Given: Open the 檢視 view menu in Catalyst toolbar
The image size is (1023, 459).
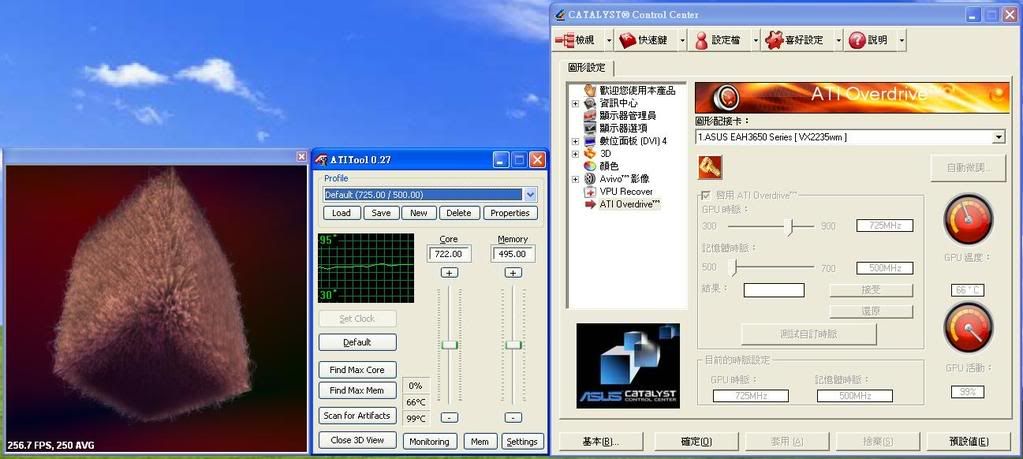Looking at the screenshot, I should (x=577, y=40).
